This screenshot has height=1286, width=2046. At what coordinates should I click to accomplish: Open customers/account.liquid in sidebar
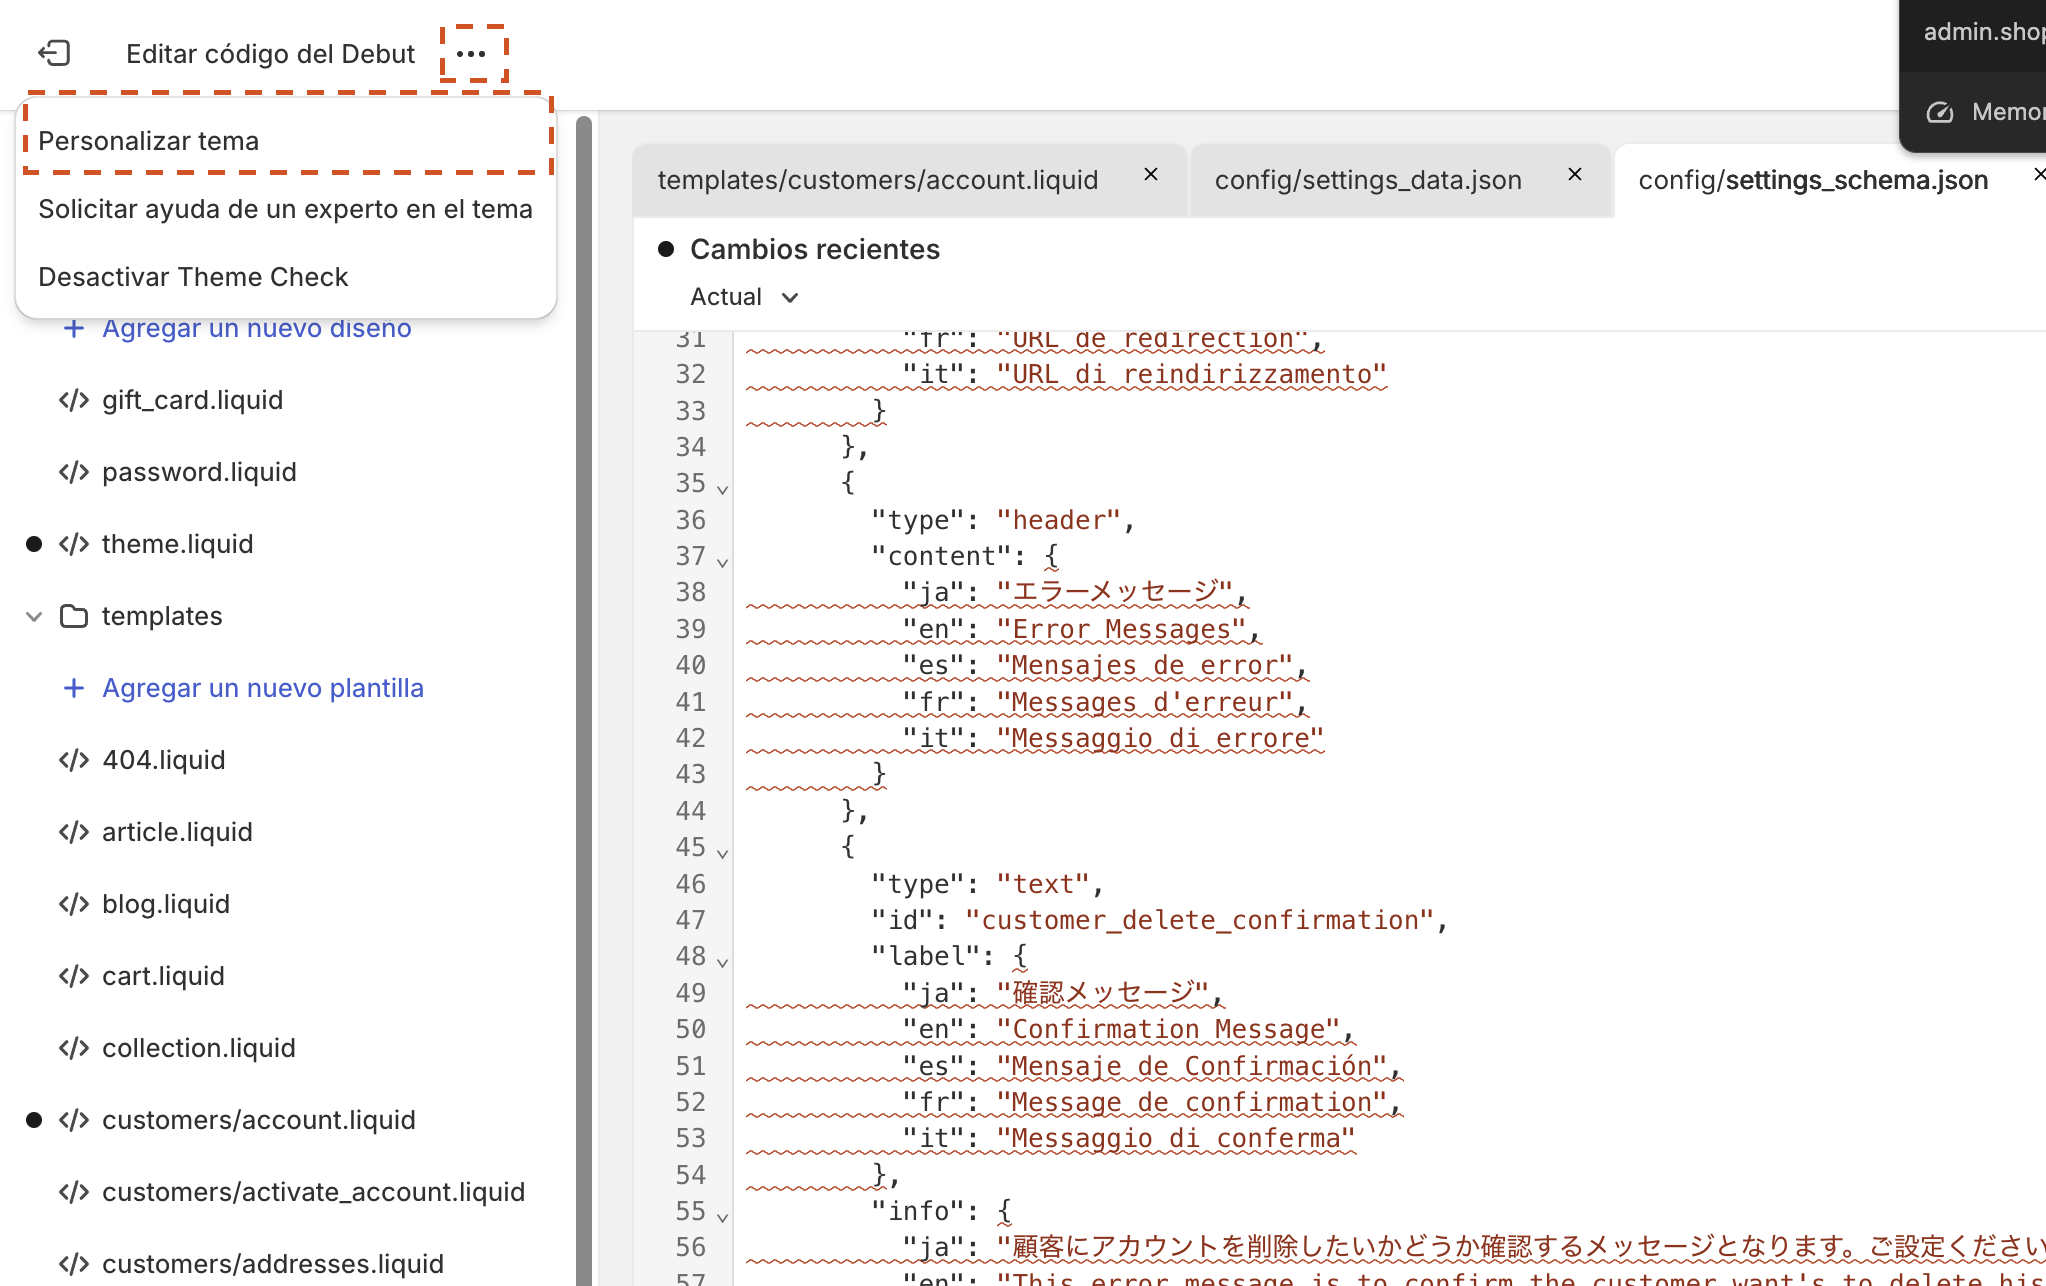[258, 1120]
